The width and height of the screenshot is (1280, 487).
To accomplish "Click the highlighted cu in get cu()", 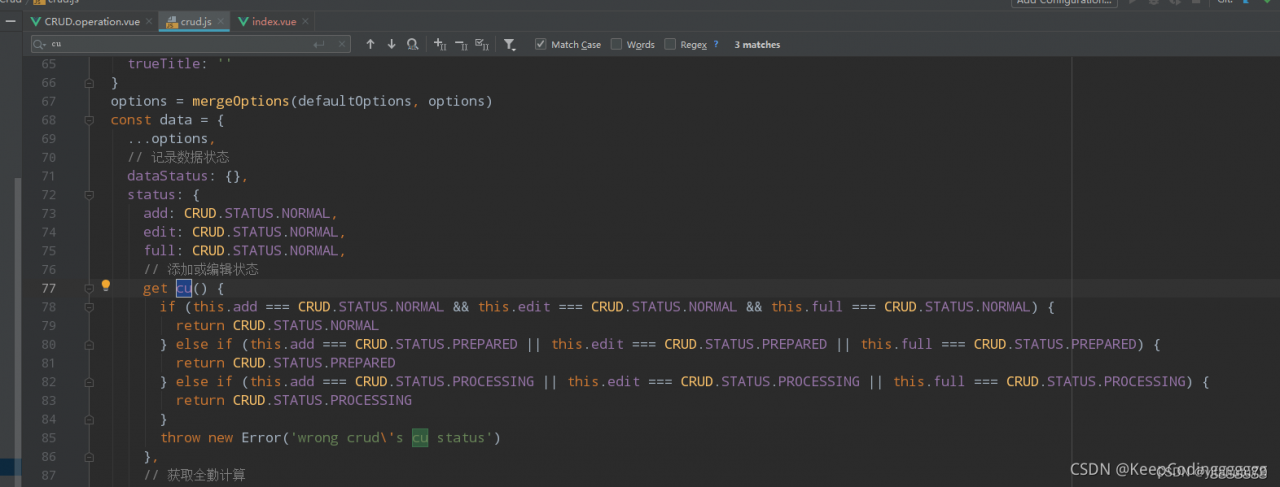I will (184, 288).
